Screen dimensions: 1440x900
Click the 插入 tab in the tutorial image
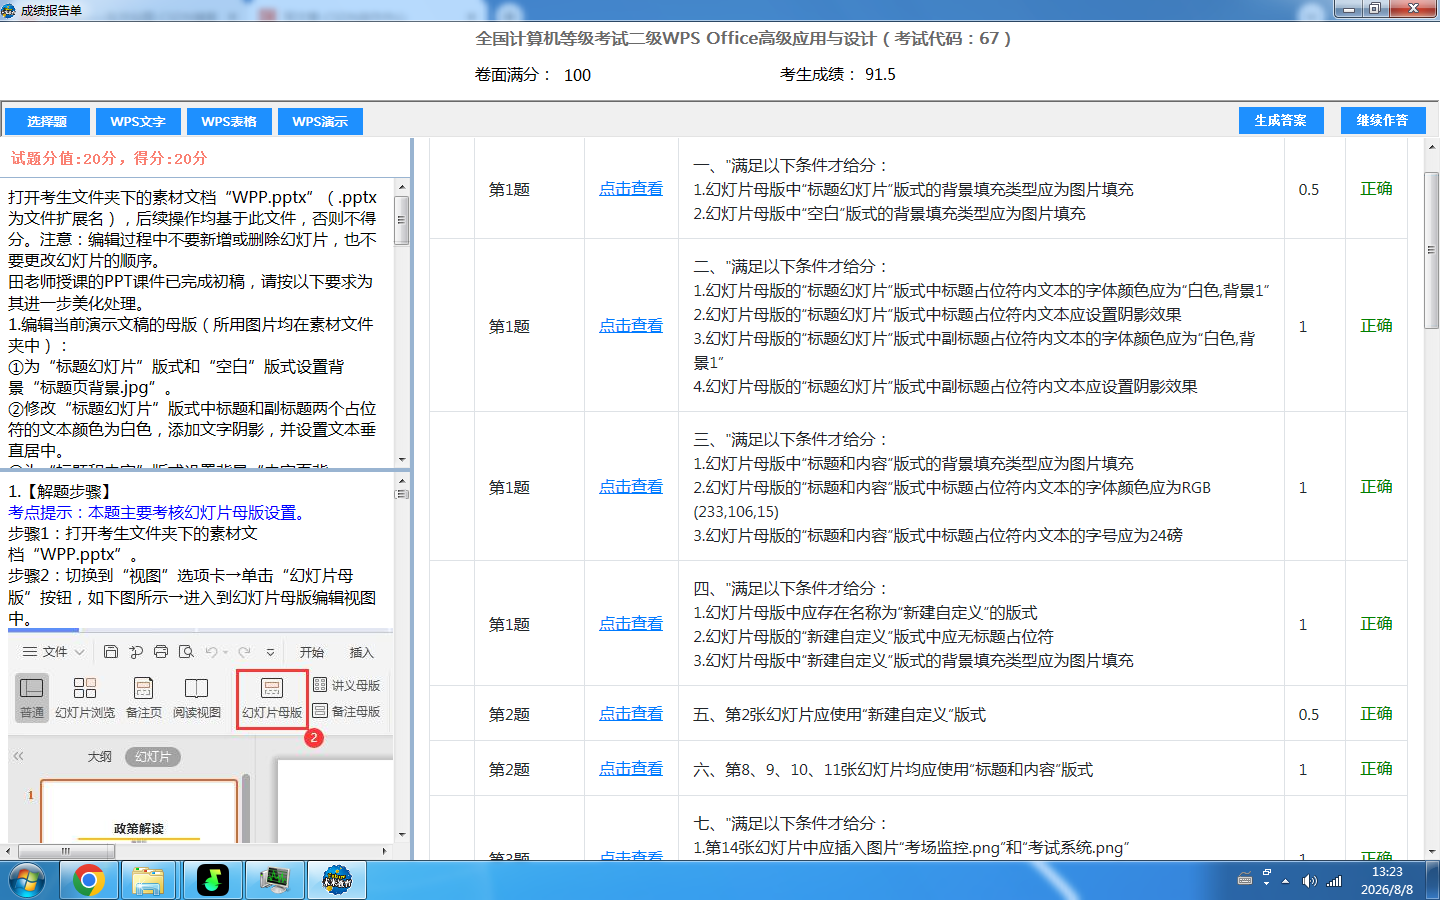coord(361,652)
